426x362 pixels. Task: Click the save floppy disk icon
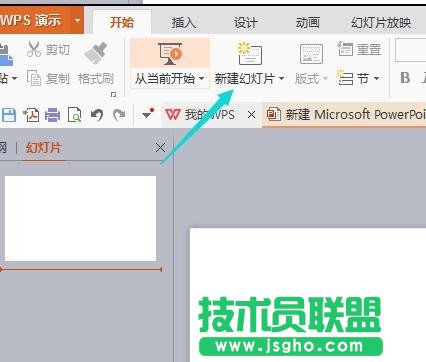tap(9, 115)
